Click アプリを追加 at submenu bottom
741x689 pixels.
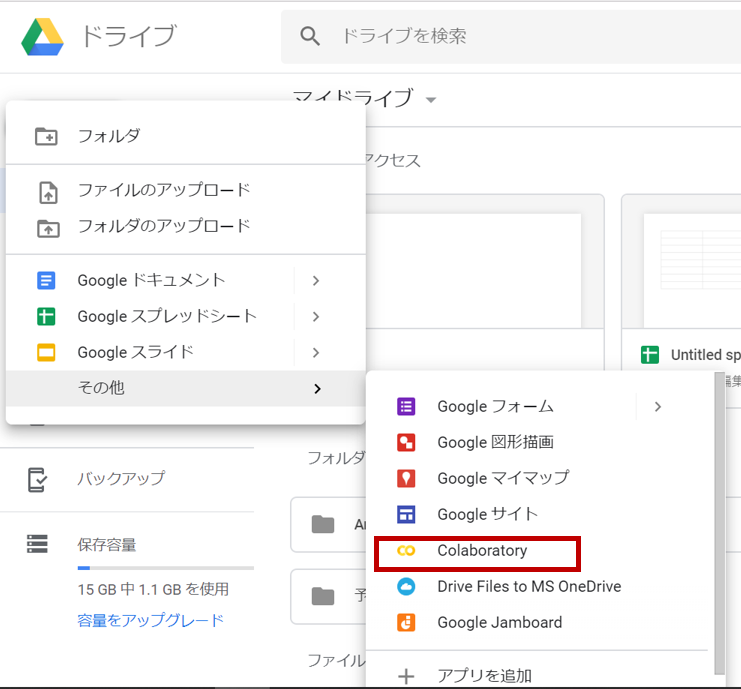(x=540, y=675)
